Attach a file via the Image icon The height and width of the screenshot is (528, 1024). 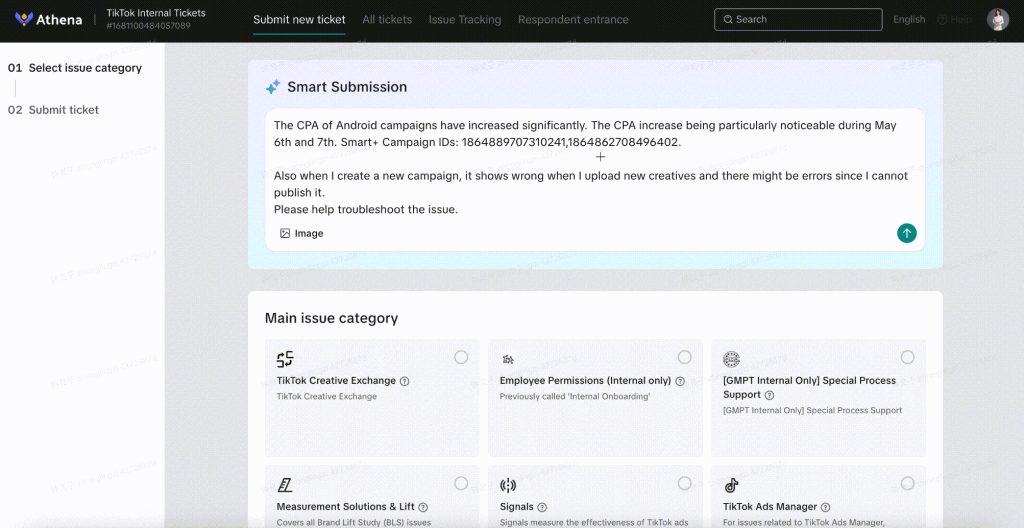pos(285,233)
